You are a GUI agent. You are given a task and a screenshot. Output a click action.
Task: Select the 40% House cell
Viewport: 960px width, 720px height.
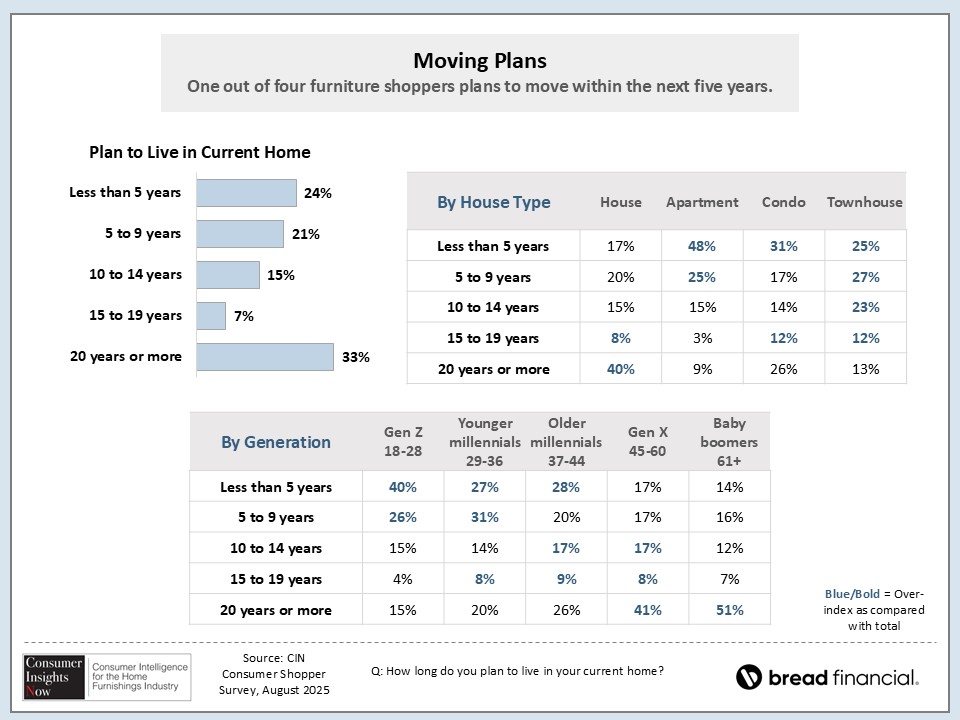621,369
